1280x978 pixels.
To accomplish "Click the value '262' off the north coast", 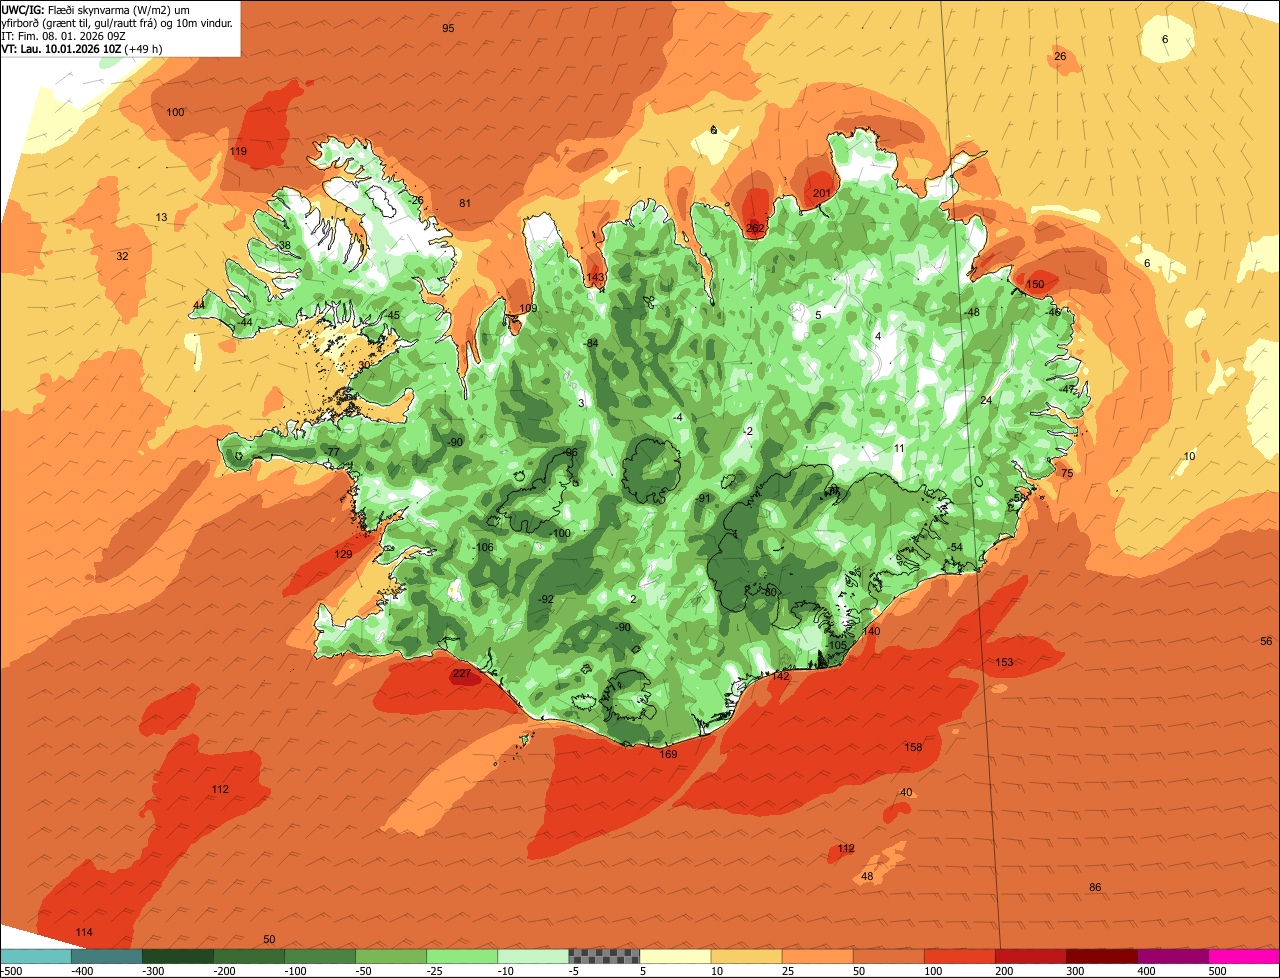I will pyautogui.click(x=755, y=228).
